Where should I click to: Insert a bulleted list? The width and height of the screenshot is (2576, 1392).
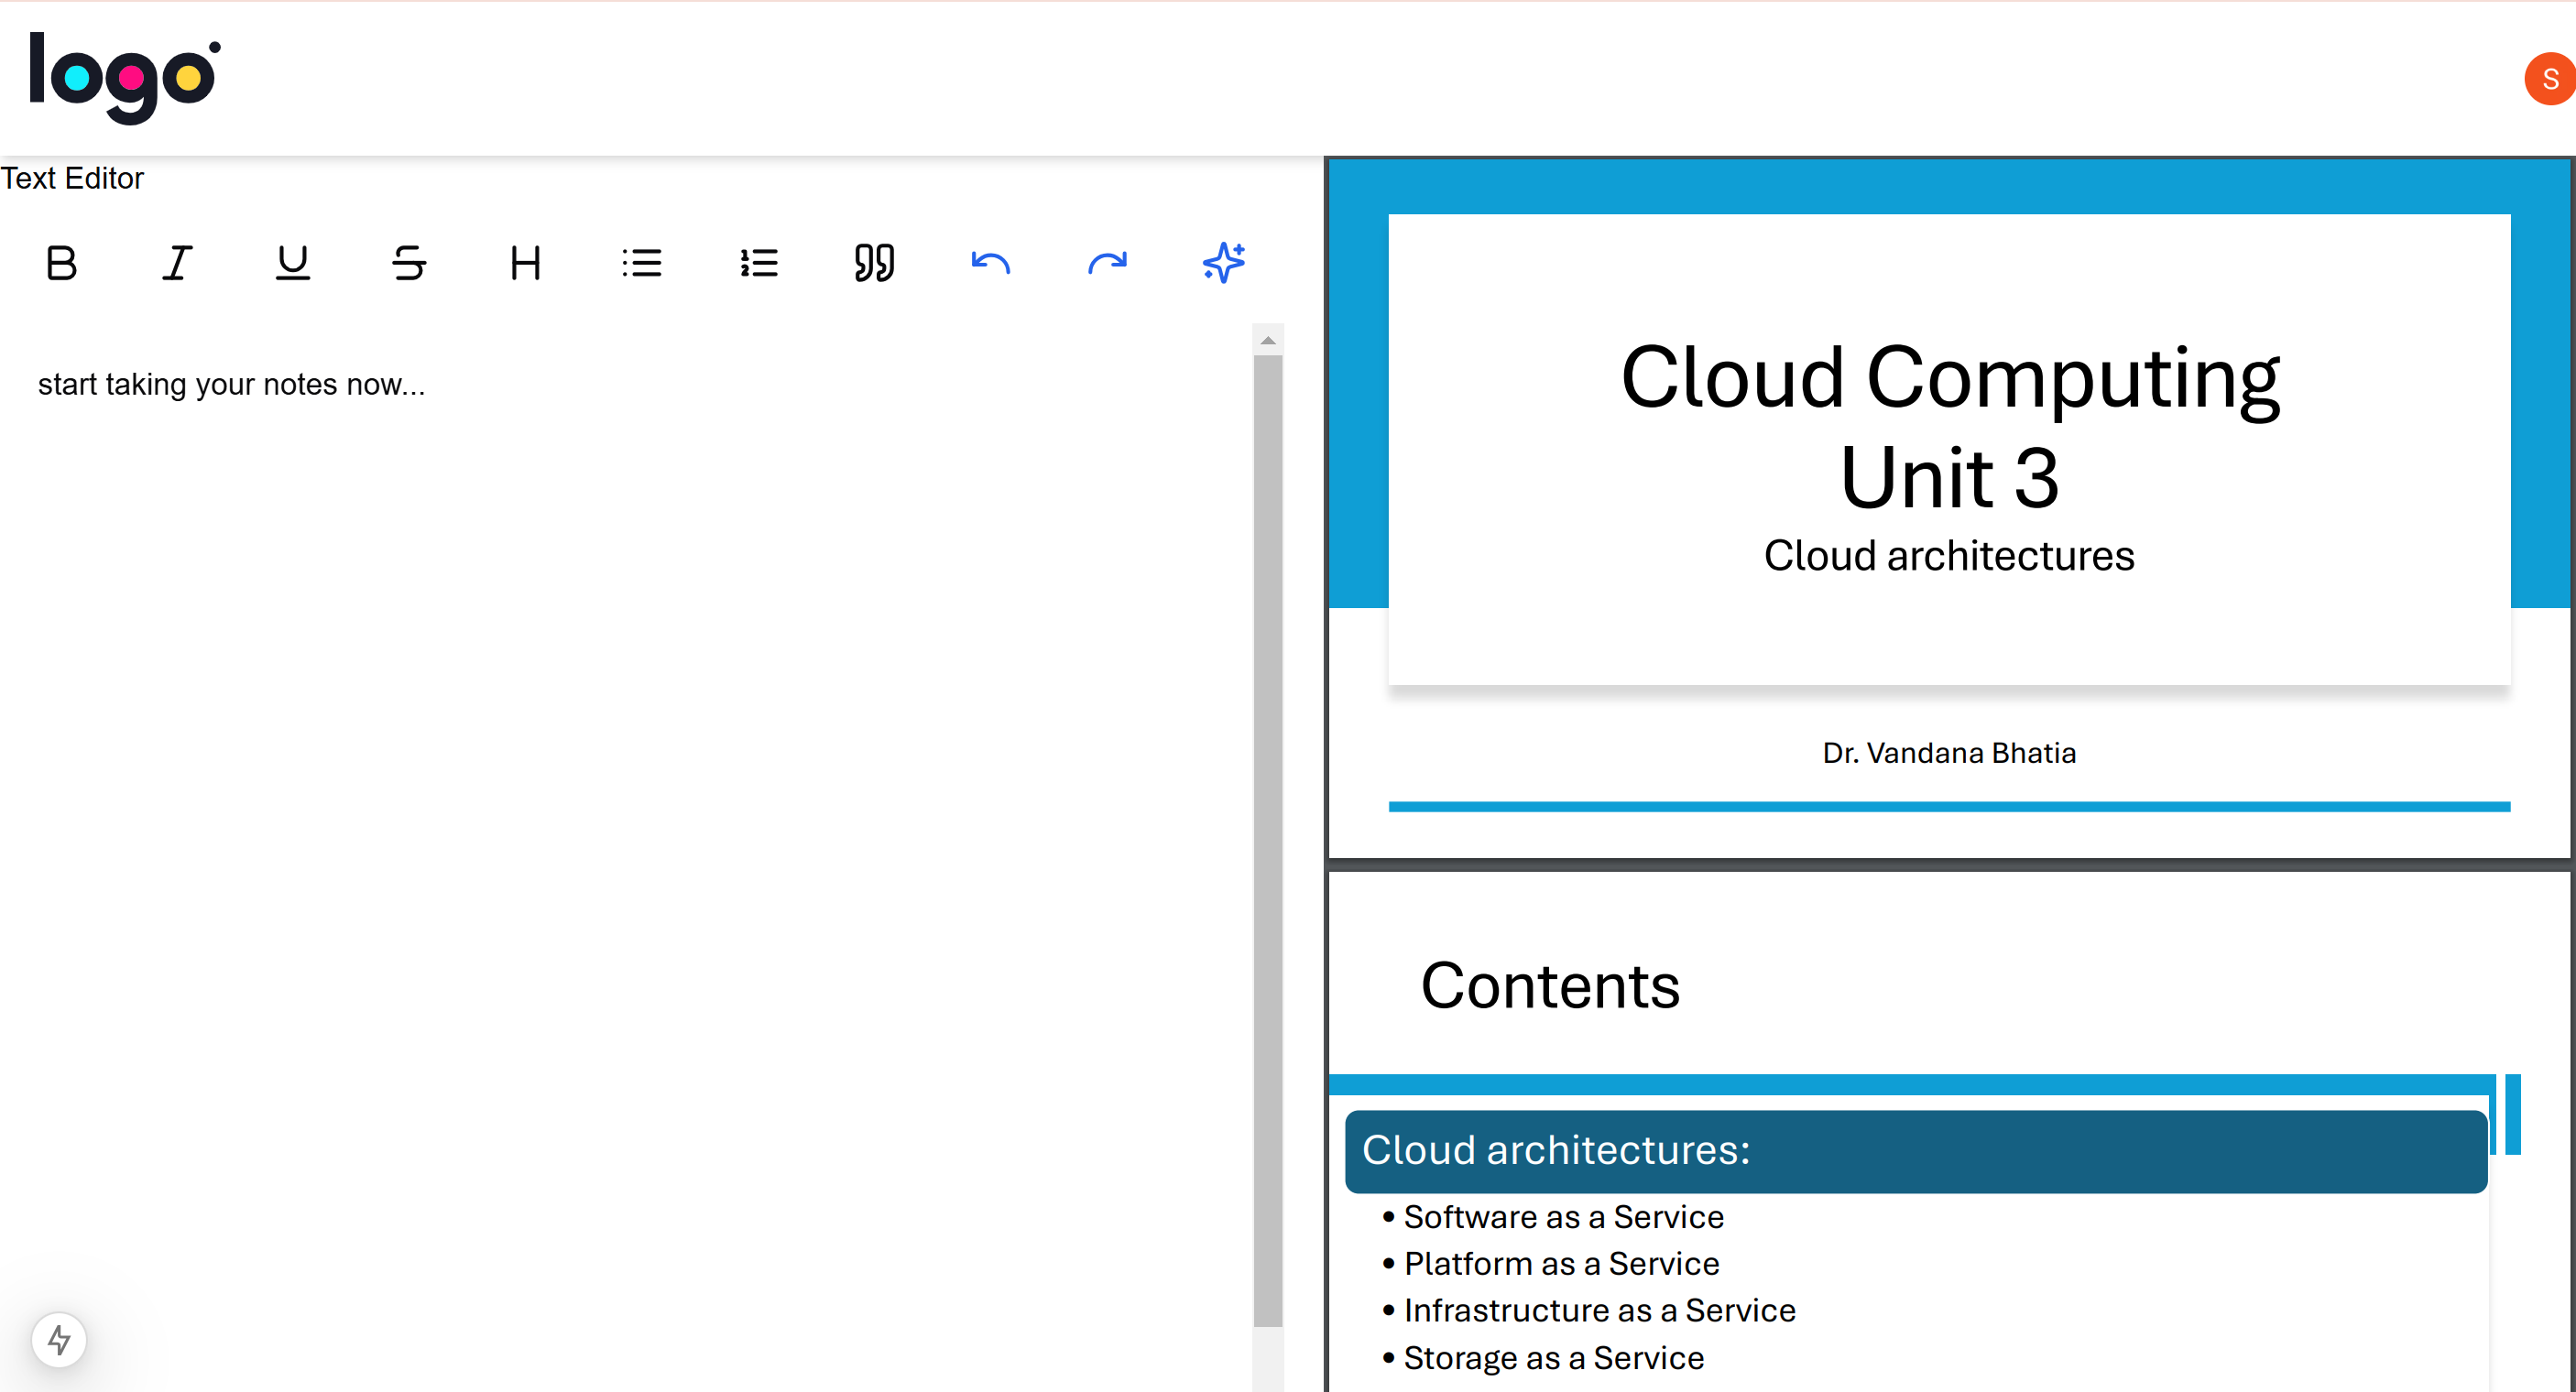click(641, 263)
